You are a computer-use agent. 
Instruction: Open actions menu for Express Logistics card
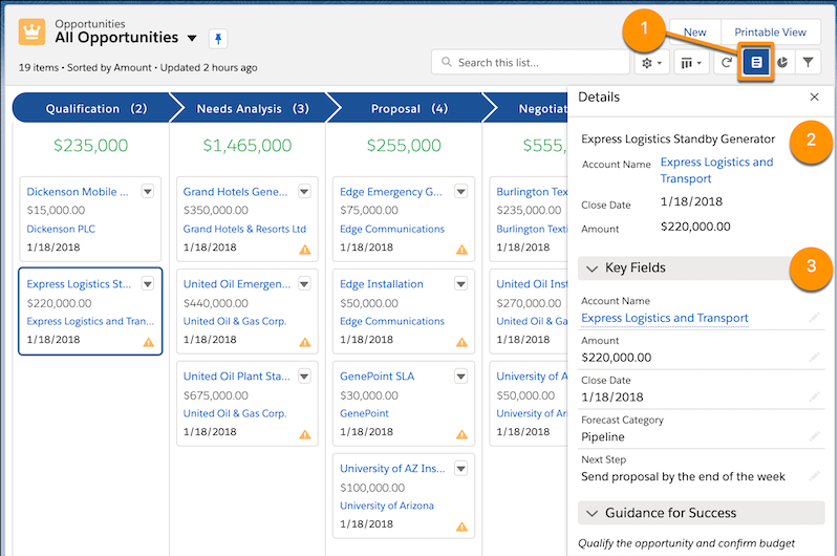pos(148,283)
